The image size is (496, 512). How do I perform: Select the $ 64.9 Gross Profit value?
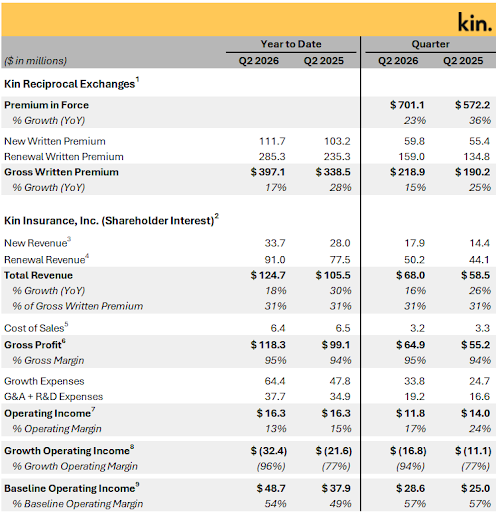[410, 345]
